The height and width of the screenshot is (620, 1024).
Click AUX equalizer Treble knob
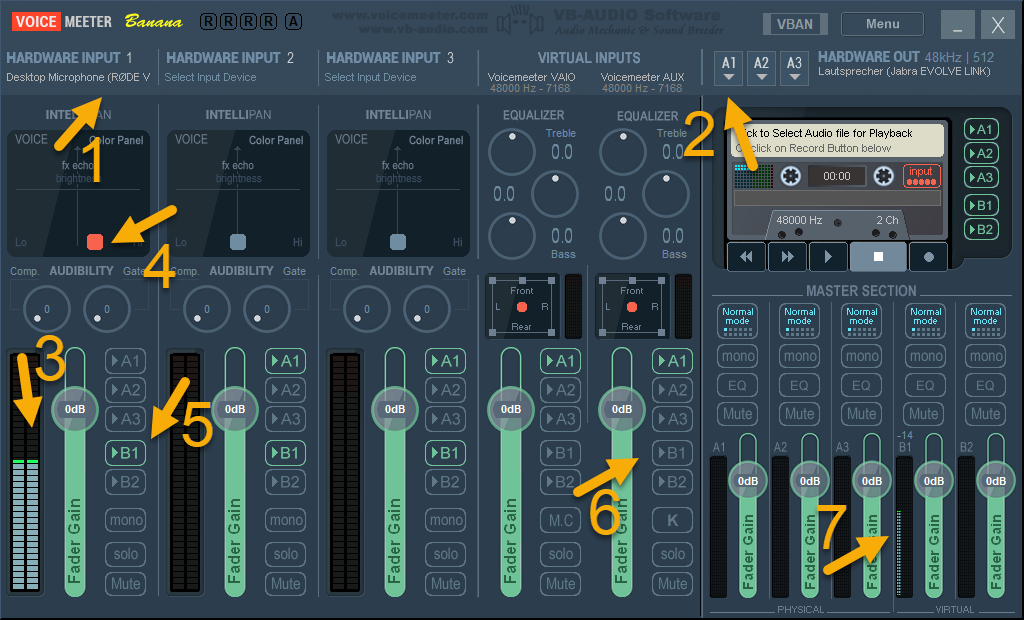622,152
